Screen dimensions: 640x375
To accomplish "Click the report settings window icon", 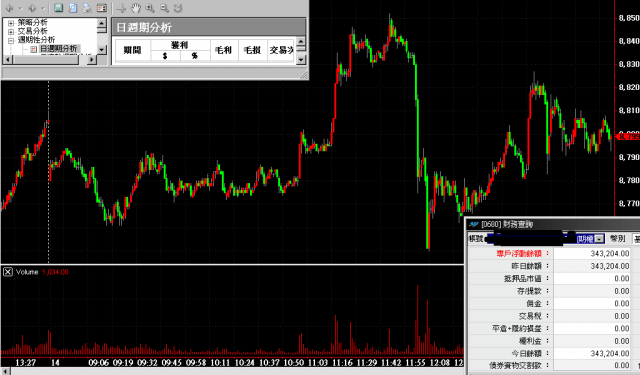I will tap(102, 8).
